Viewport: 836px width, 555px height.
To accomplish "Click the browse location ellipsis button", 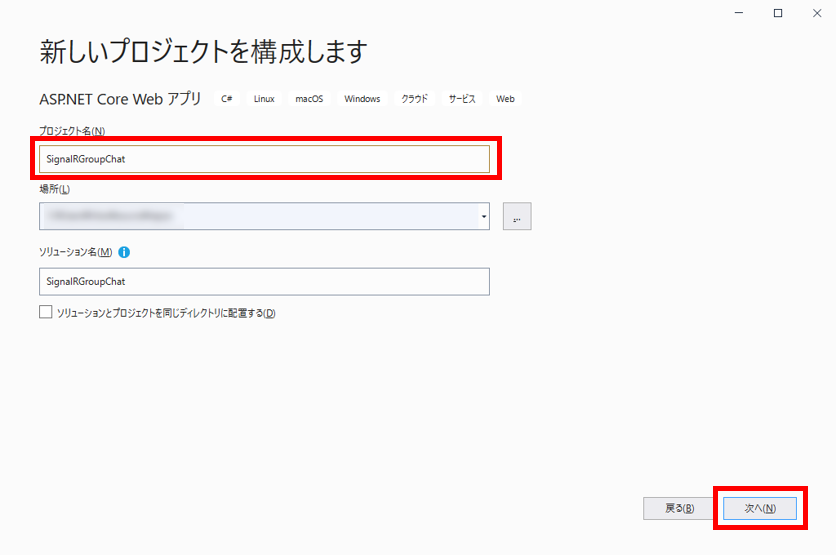I will (517, 216).
